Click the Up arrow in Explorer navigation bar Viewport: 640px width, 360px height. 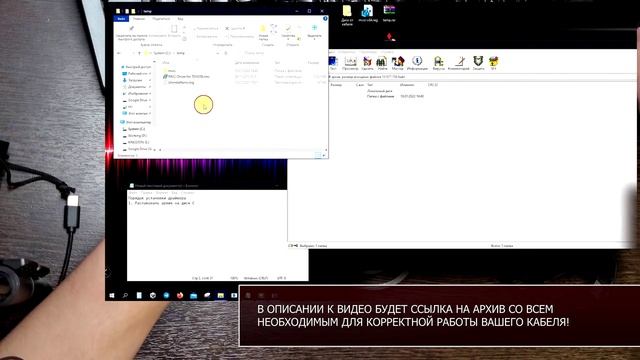(x=140, y=53)
